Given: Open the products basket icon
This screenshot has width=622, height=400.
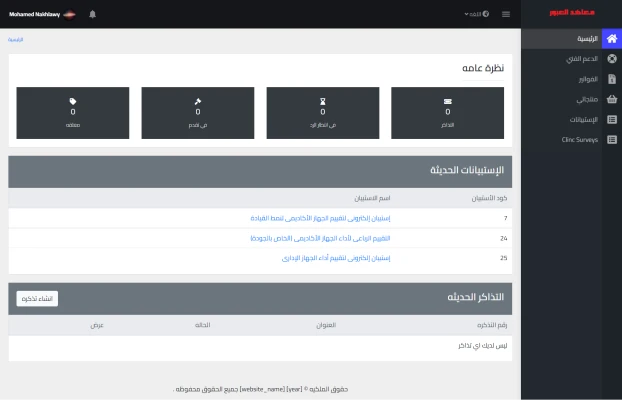Looking at the screenshot, I should coord(611,99).
